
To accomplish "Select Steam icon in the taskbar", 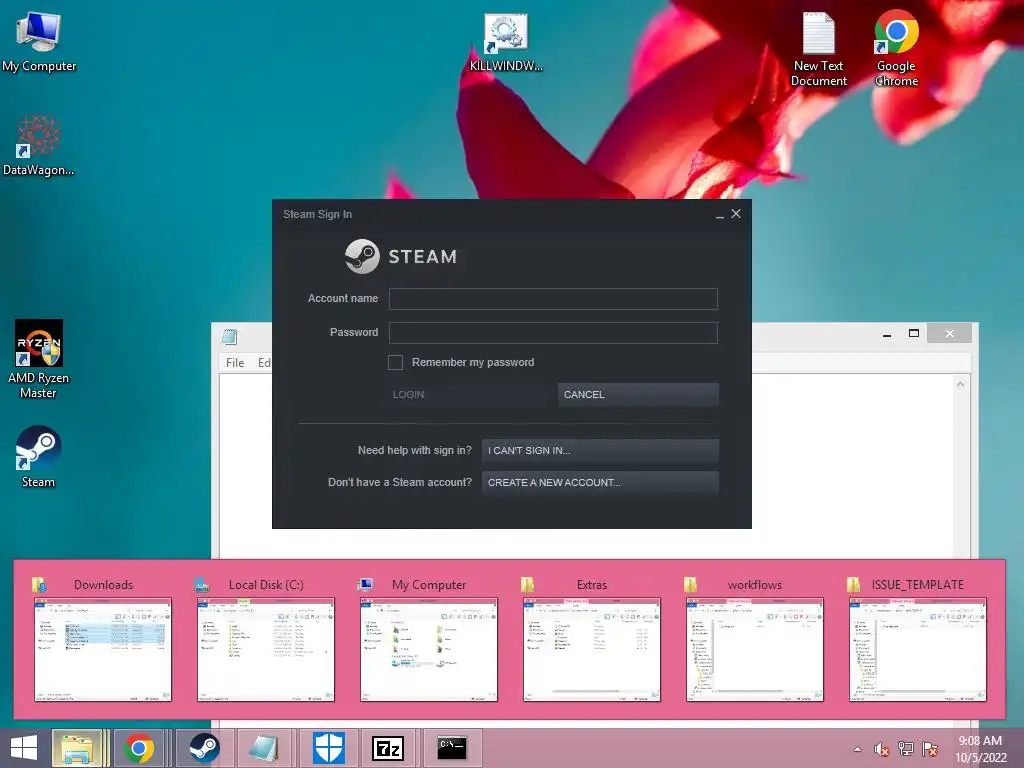I will (x=204, y=748).
